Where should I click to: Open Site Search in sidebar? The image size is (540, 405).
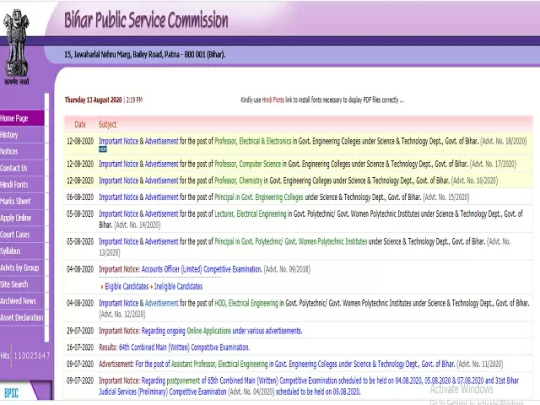(x=22, y=284)
